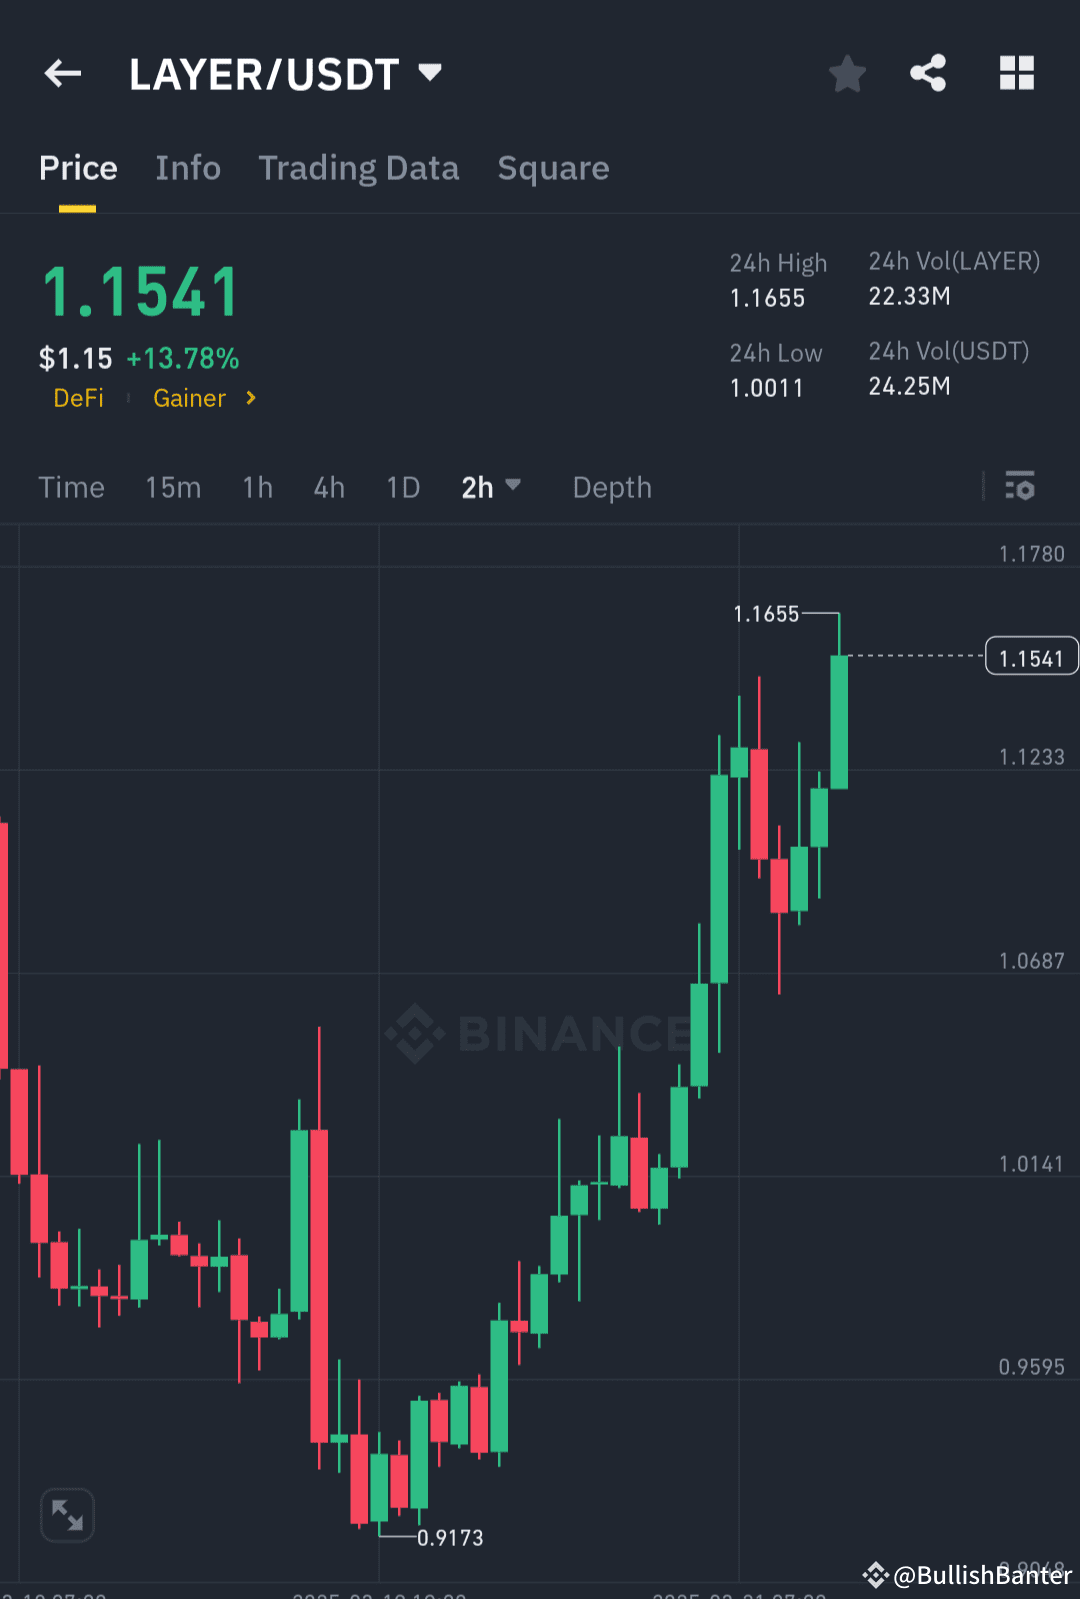Open the Square tab

point(553,168)
